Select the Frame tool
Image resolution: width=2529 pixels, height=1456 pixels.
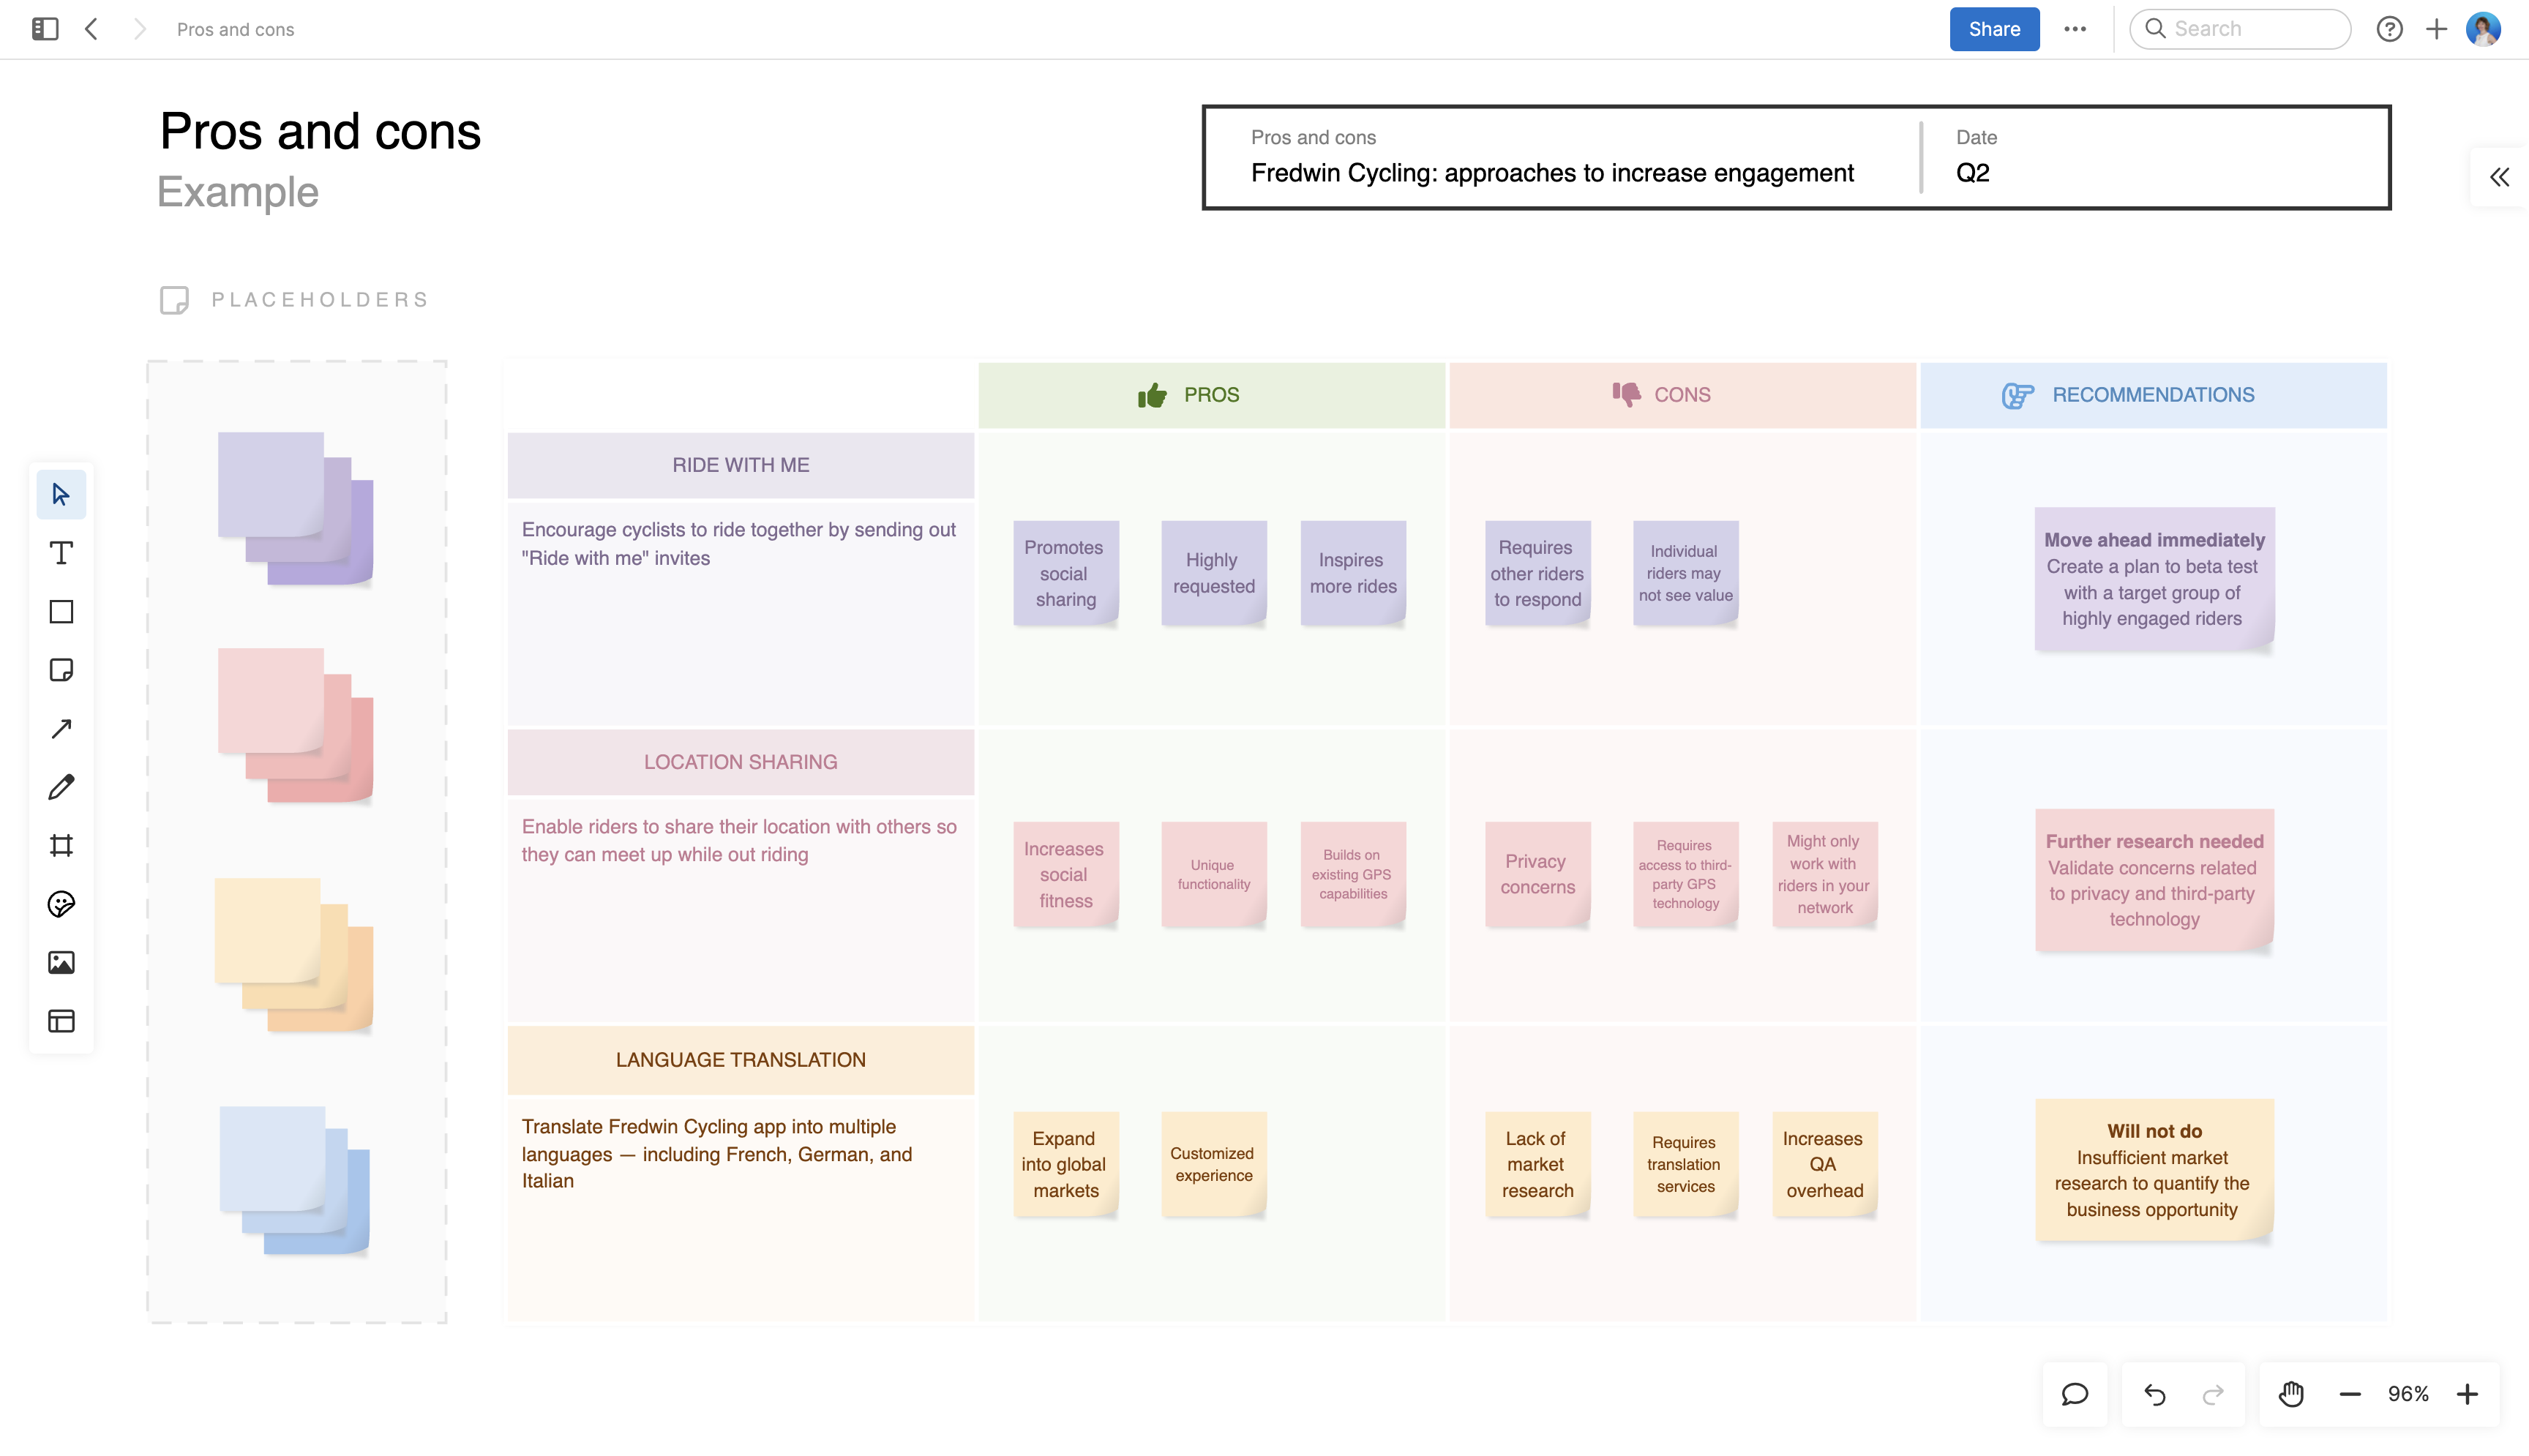61,845
